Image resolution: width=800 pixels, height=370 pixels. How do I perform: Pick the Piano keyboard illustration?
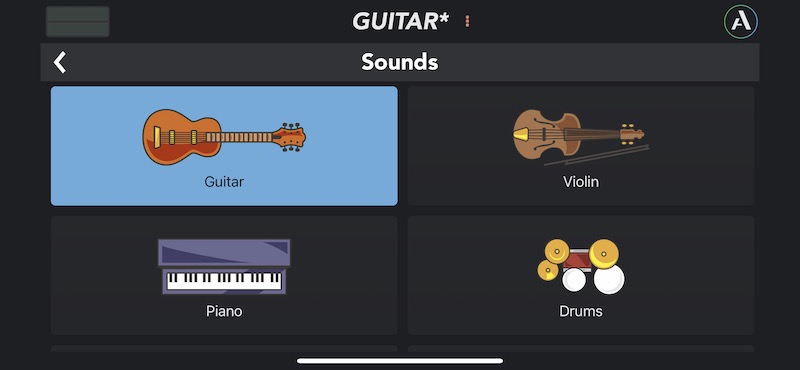point(224,266)
